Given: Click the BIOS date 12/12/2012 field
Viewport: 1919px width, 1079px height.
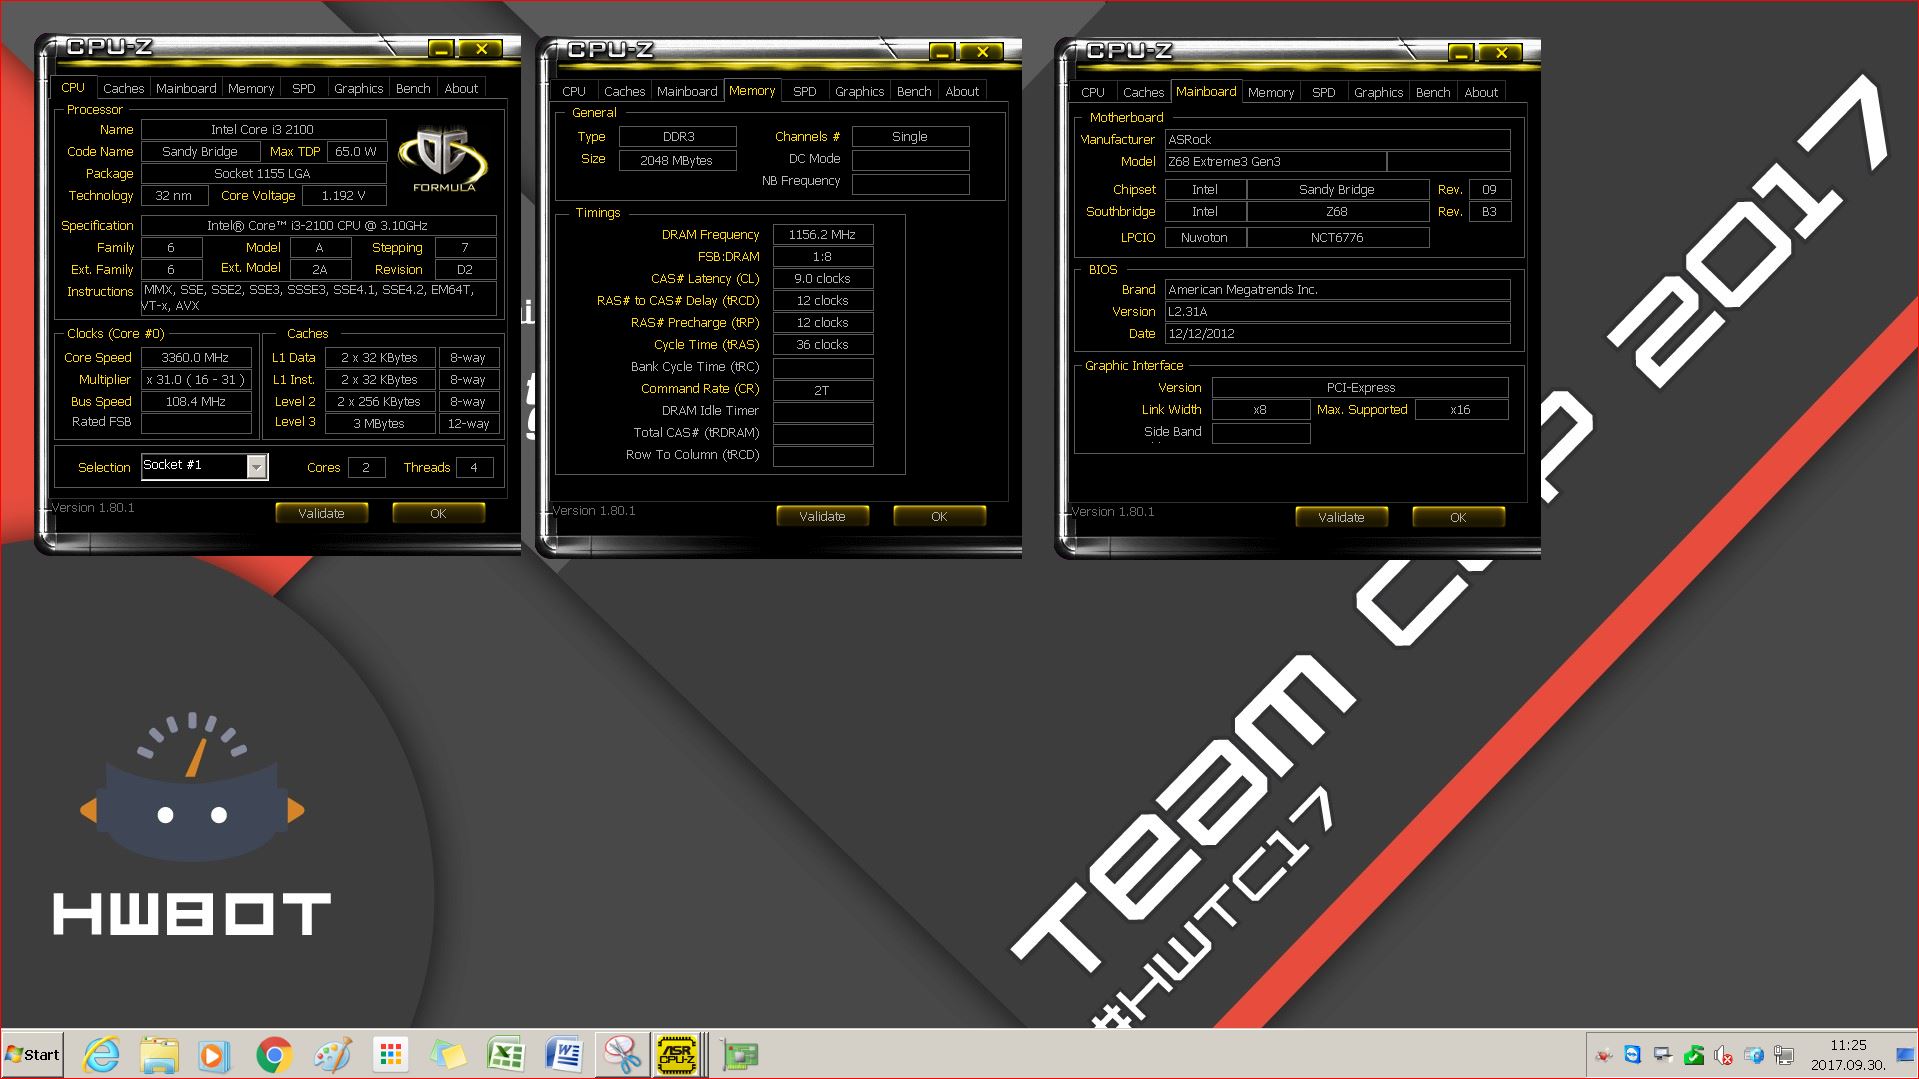Looking at the screenshot, I should pyautogui.click(x=1338, y=333).
